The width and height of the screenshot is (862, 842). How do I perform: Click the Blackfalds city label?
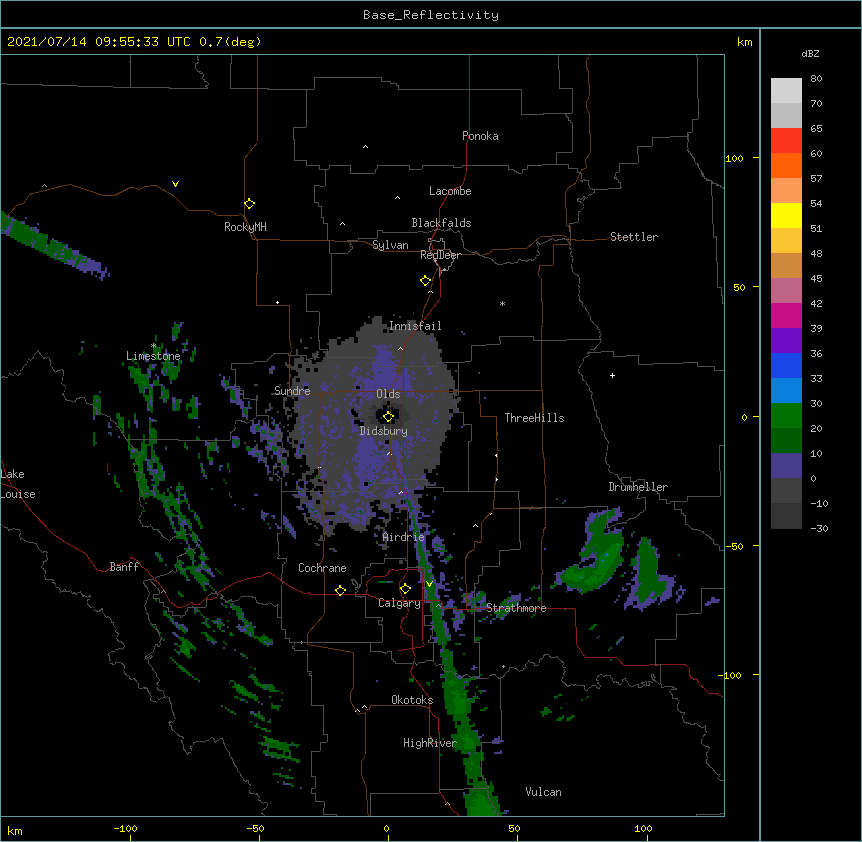[x=441, y=223]
